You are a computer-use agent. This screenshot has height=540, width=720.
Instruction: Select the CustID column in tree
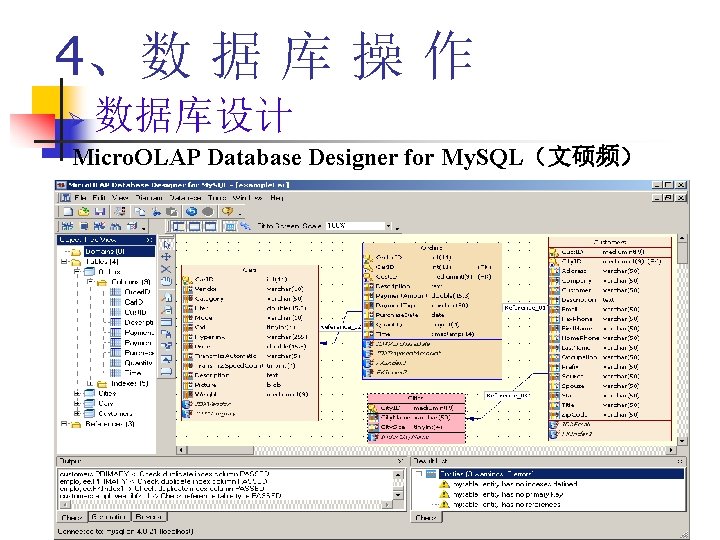point(135,312)
